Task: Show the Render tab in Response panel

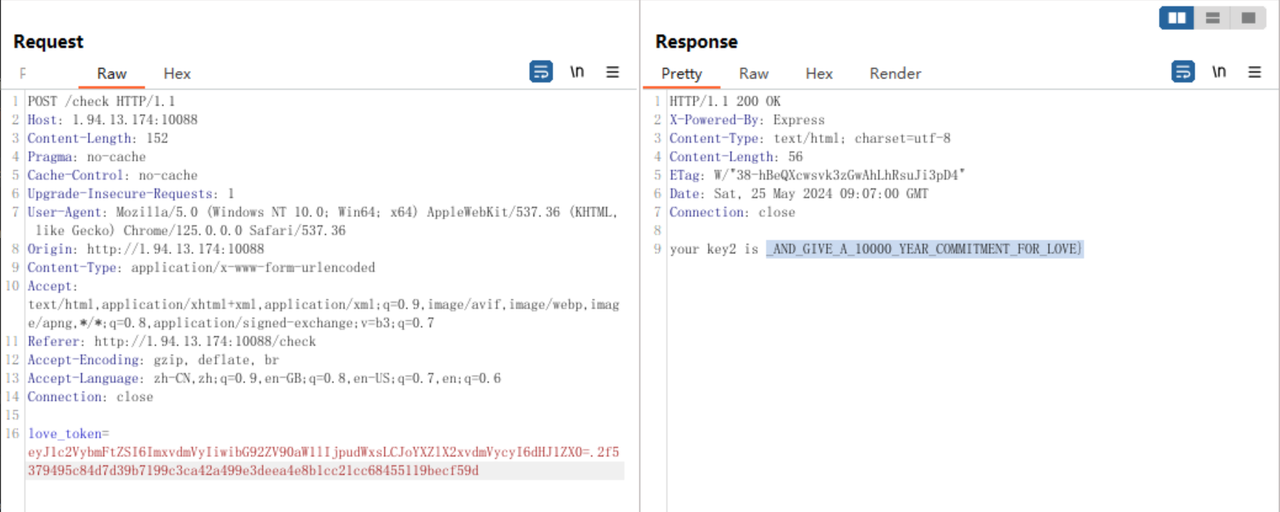Action: pos(895,73)
